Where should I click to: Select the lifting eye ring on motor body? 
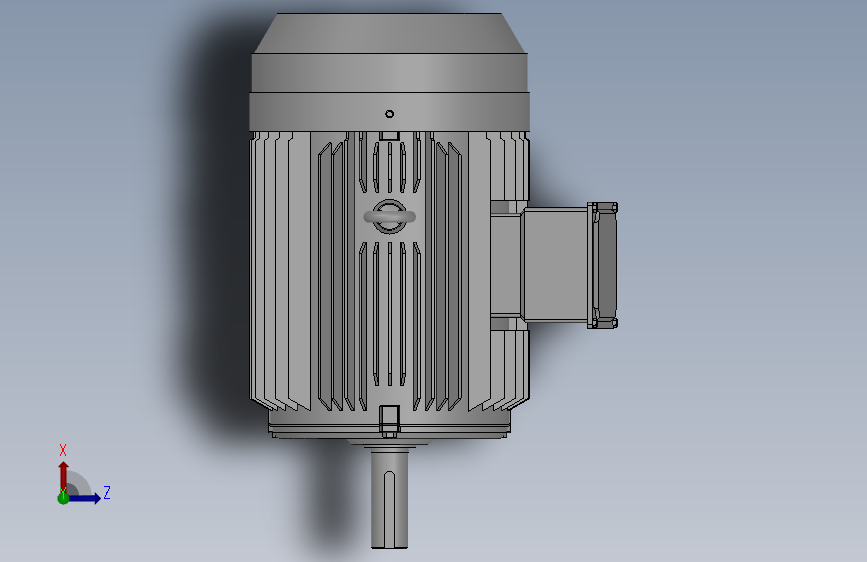390,216
